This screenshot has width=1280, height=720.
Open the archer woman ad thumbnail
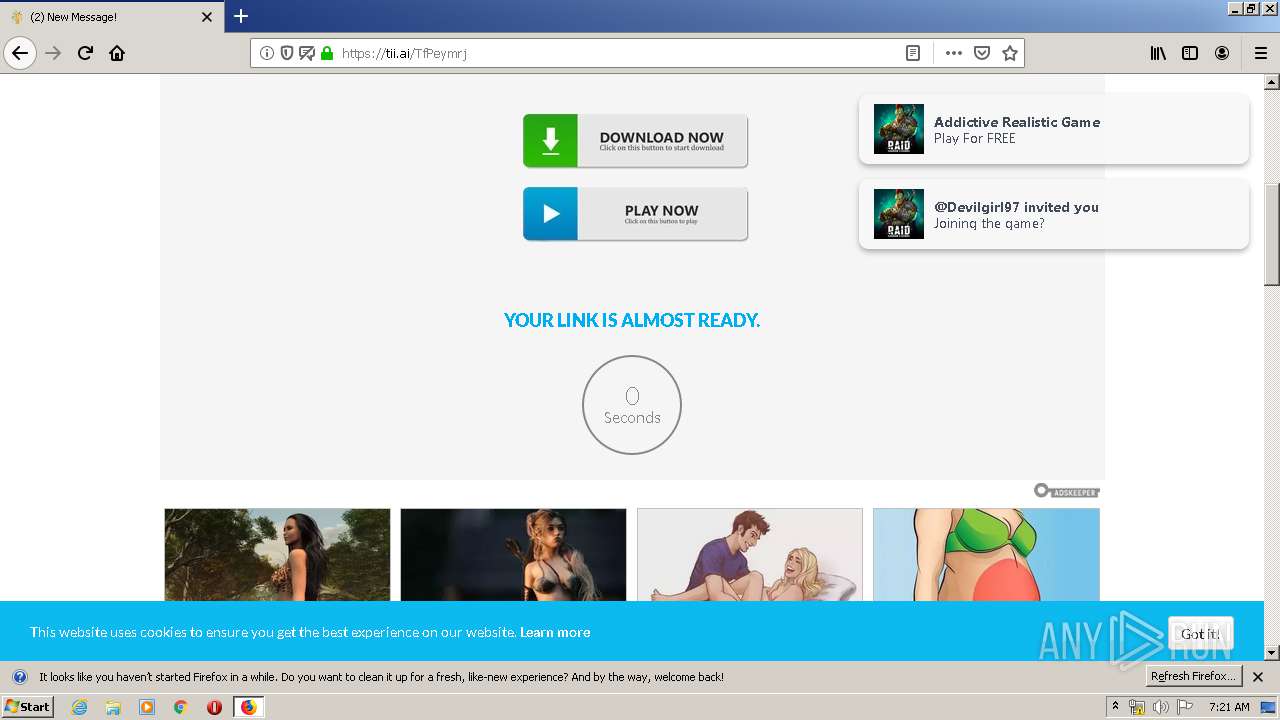(513, 555)
